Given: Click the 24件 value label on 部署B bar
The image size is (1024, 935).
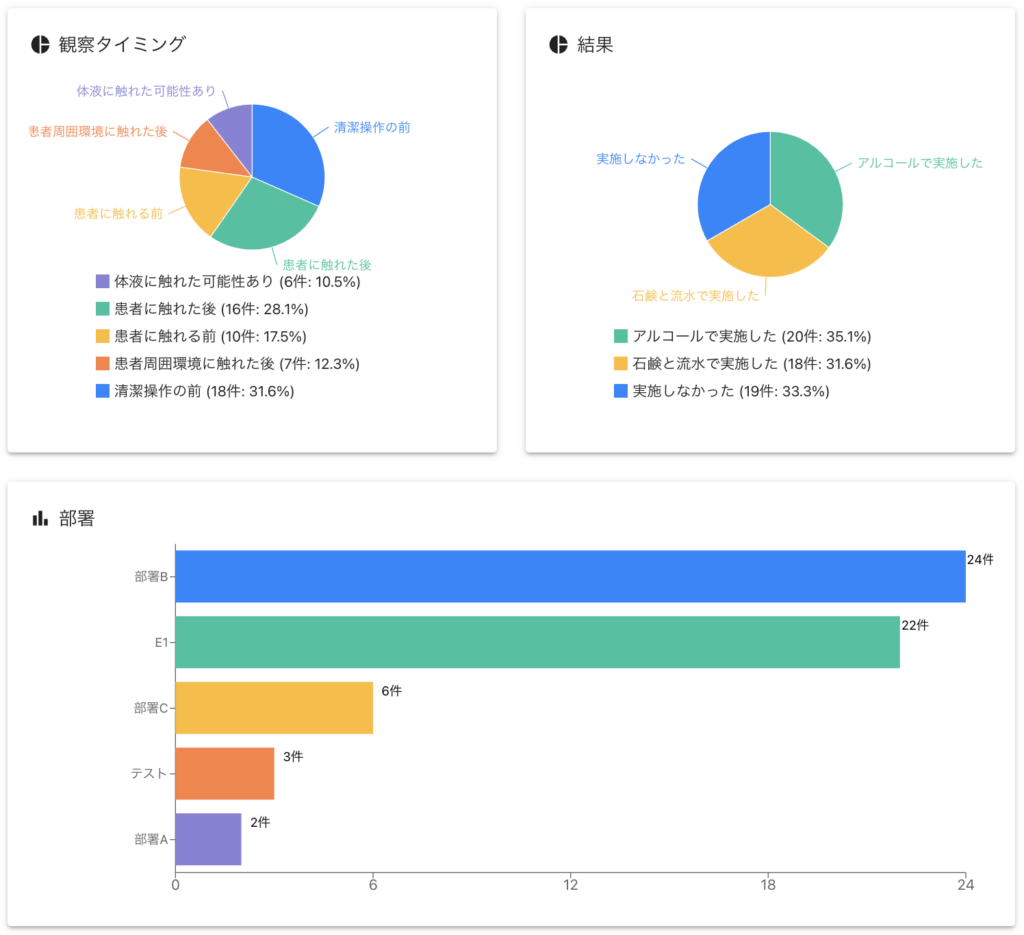Looking at the screenshot, I should [x=980, y=560].
